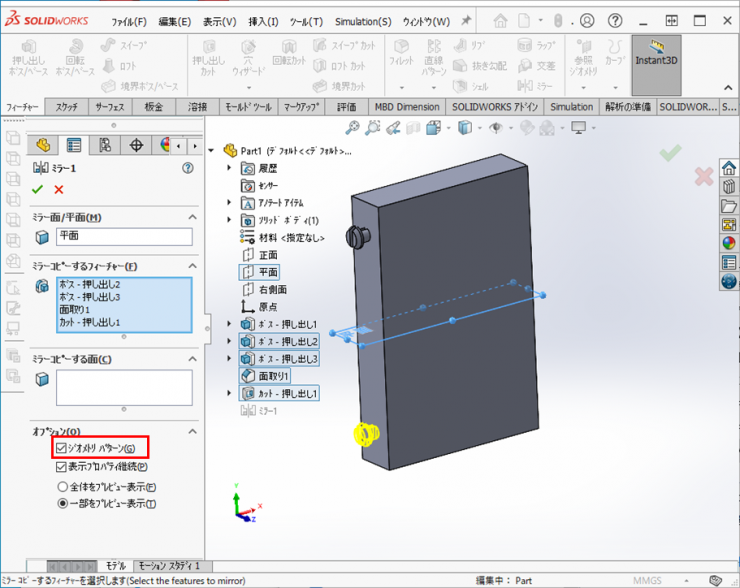Open the 挿入(I) menu

coord(264,21)
